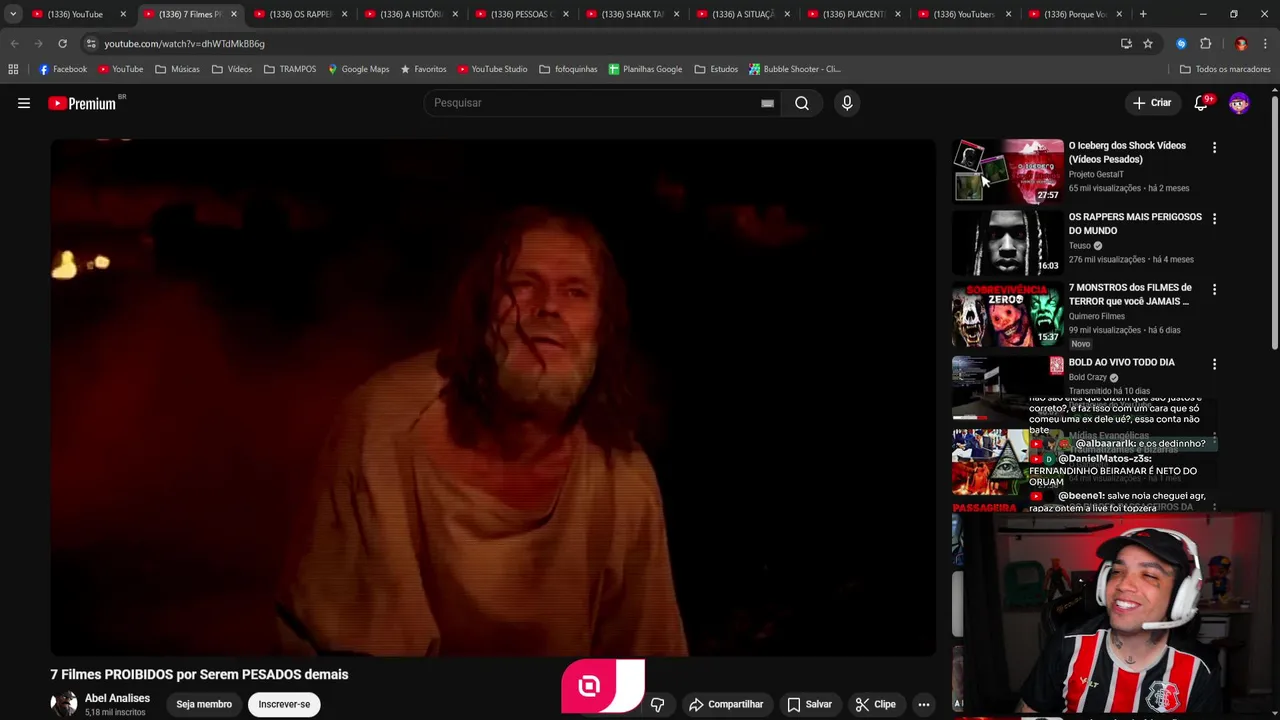Open options for Iceberg dos Shock Videos
This screenshot has height=720, width=1280.
pyautogui.click(x=1214, y=147)
